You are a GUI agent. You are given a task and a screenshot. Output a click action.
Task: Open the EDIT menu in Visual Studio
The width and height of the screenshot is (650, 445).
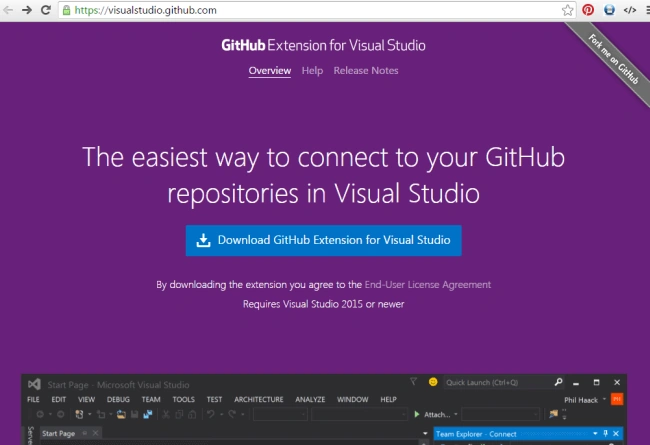coord(58,399)
